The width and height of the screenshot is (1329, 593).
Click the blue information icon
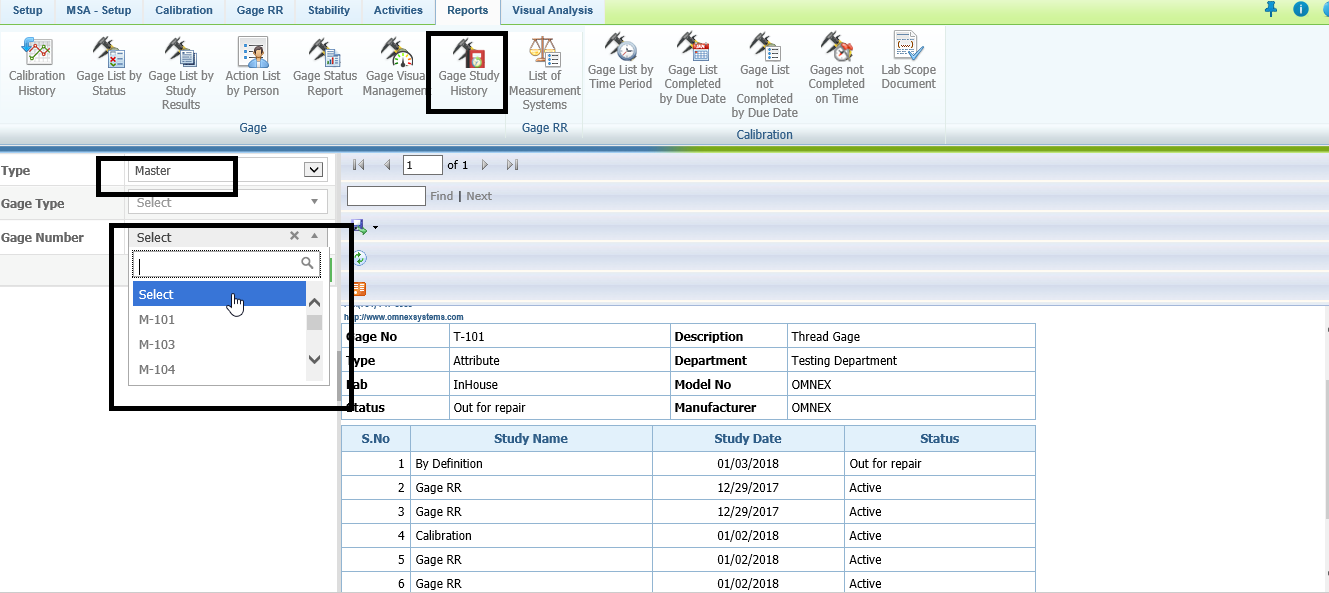coord(1301,9)
